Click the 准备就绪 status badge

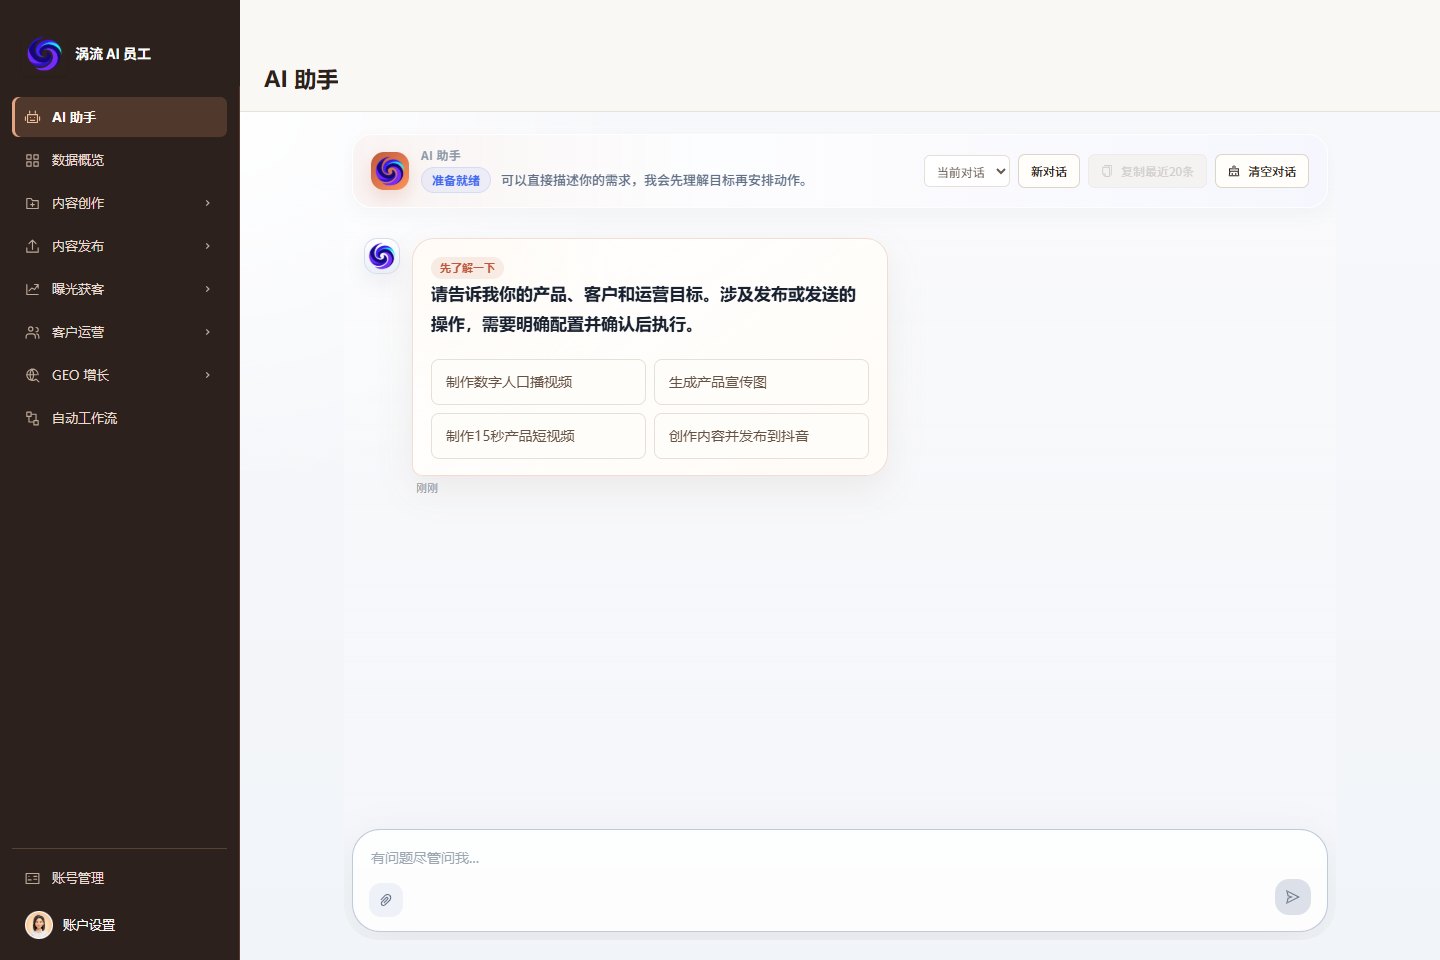tap(456, 181)
